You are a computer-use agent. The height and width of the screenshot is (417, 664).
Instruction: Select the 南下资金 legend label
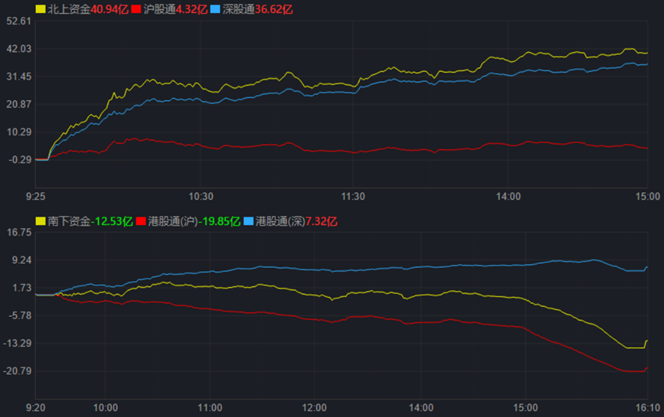[68, 220]
